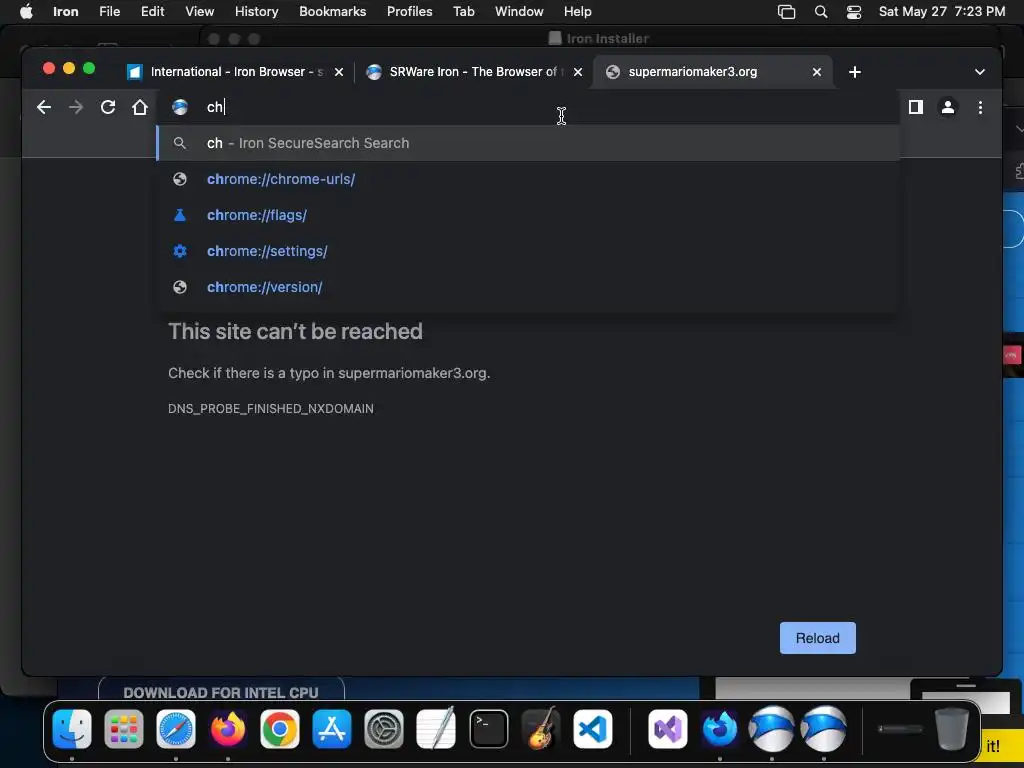
Task: Open the History menu
Action: [x=256, y=12]
